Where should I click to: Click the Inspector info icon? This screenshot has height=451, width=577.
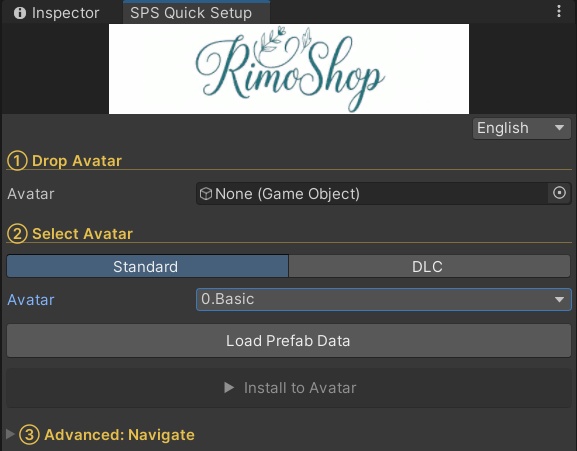(20, 13)
